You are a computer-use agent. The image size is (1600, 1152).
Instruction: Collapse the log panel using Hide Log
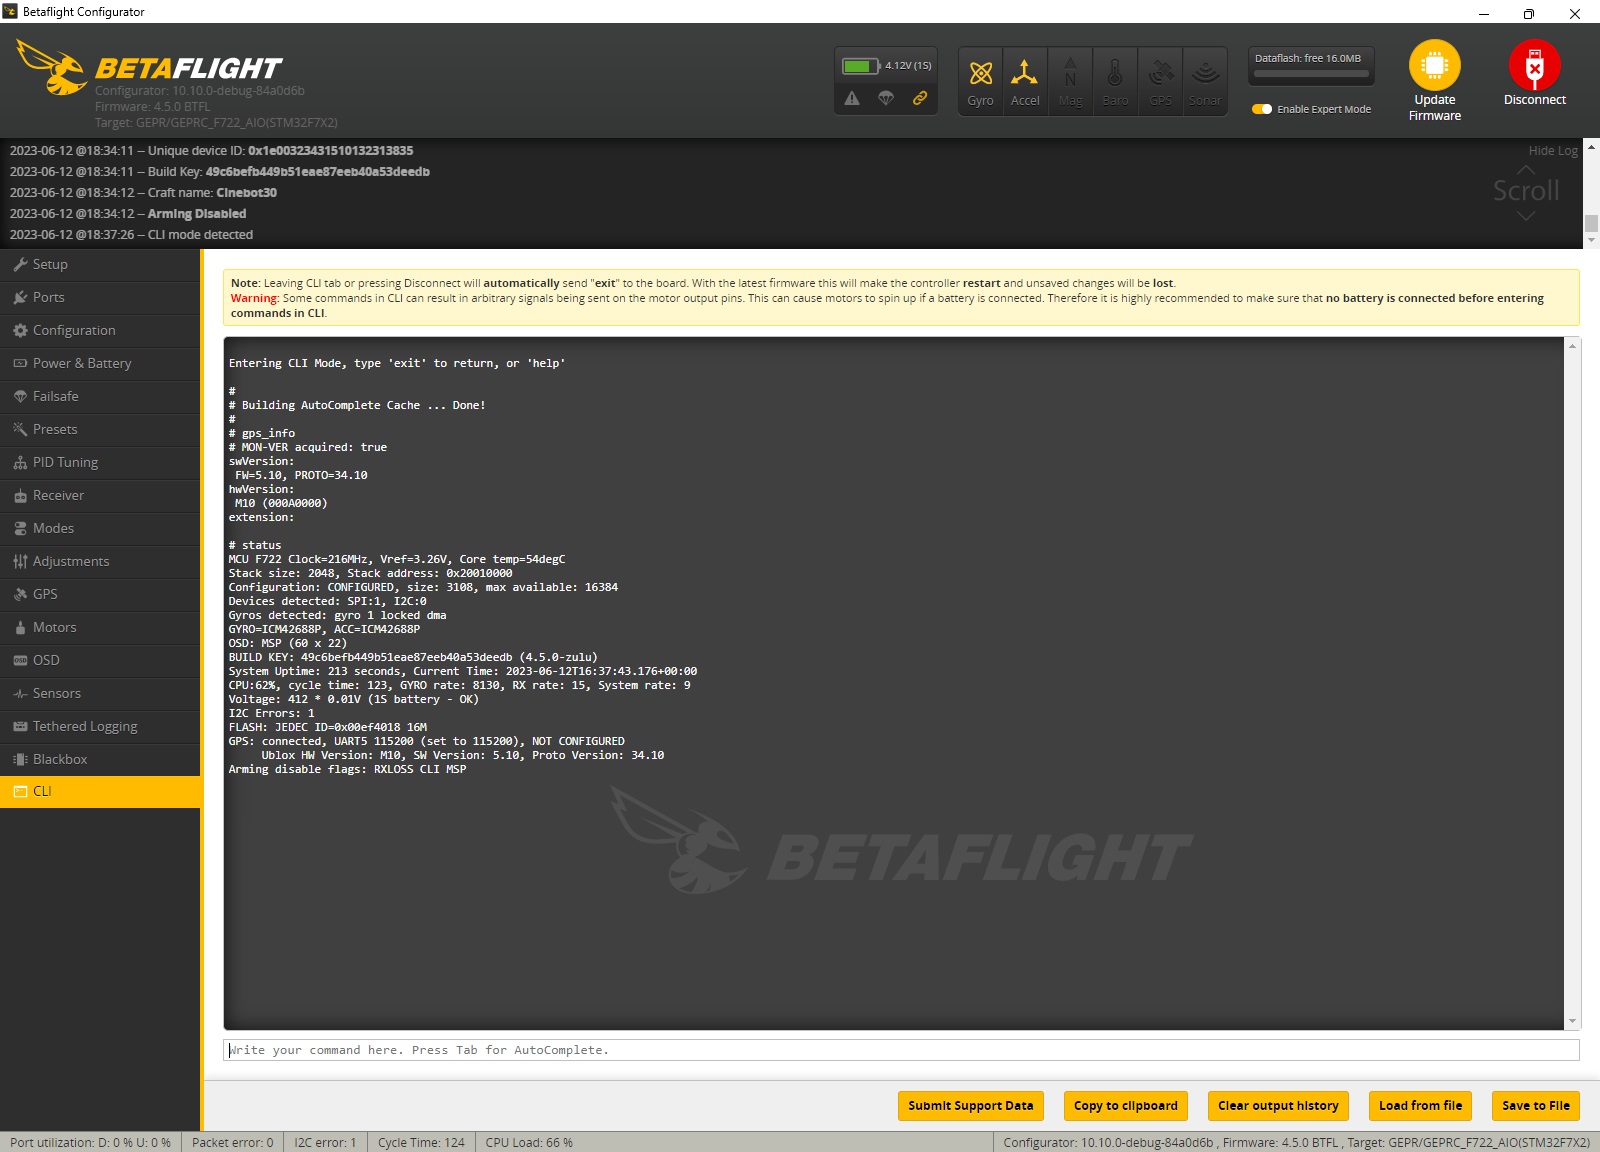tap(1552, 151)
